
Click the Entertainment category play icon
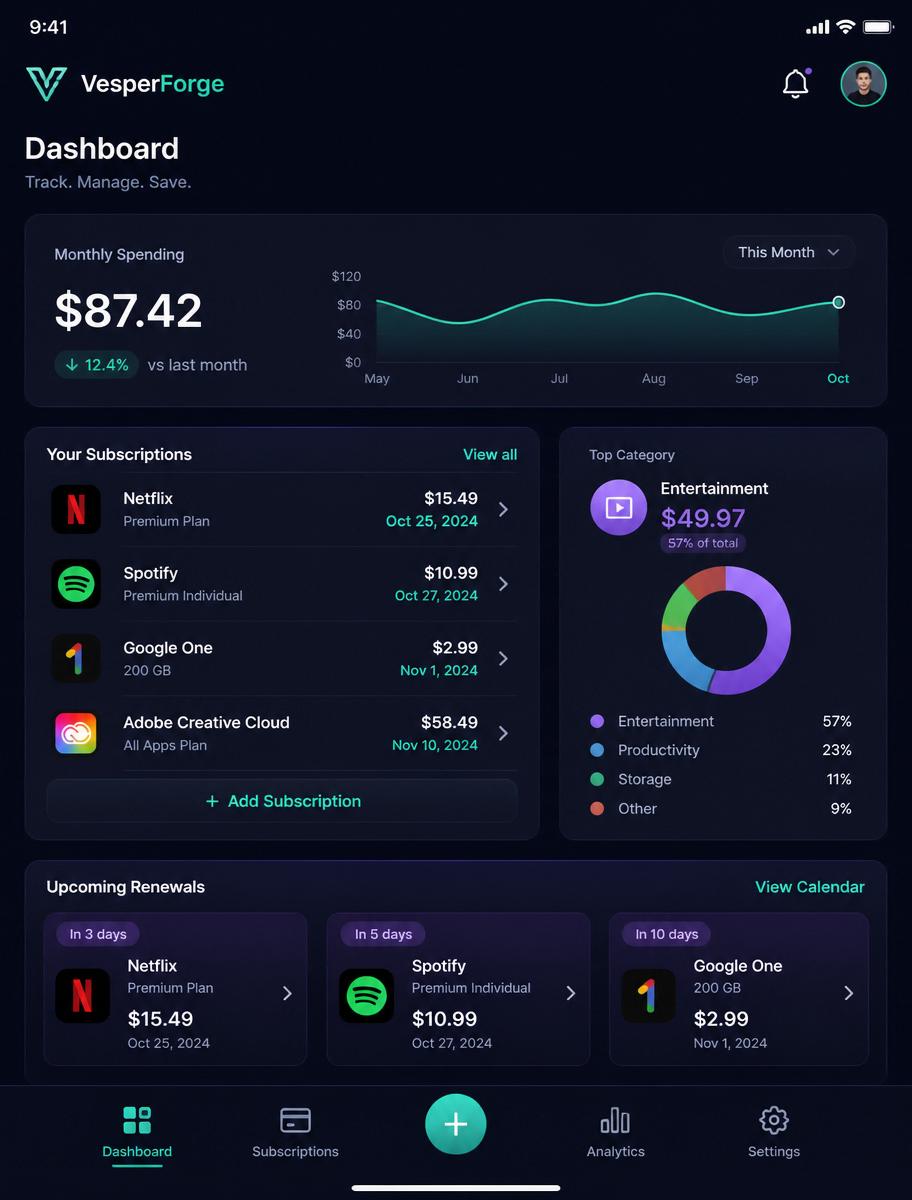click(619, 507)
